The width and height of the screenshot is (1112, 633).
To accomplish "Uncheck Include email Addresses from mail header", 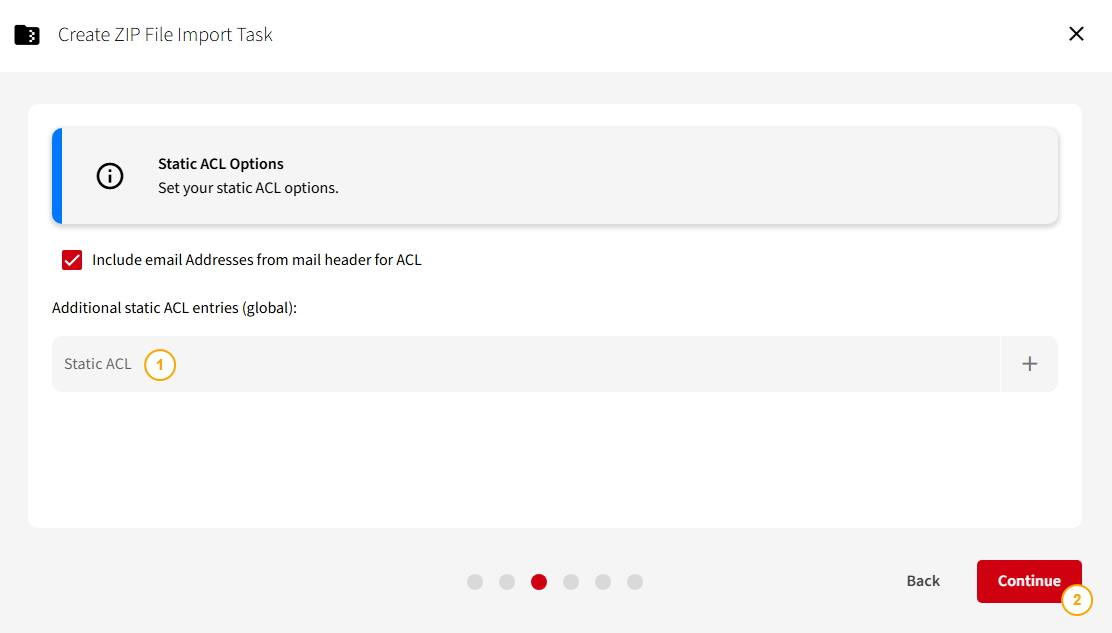I will [x=72, y=260].
